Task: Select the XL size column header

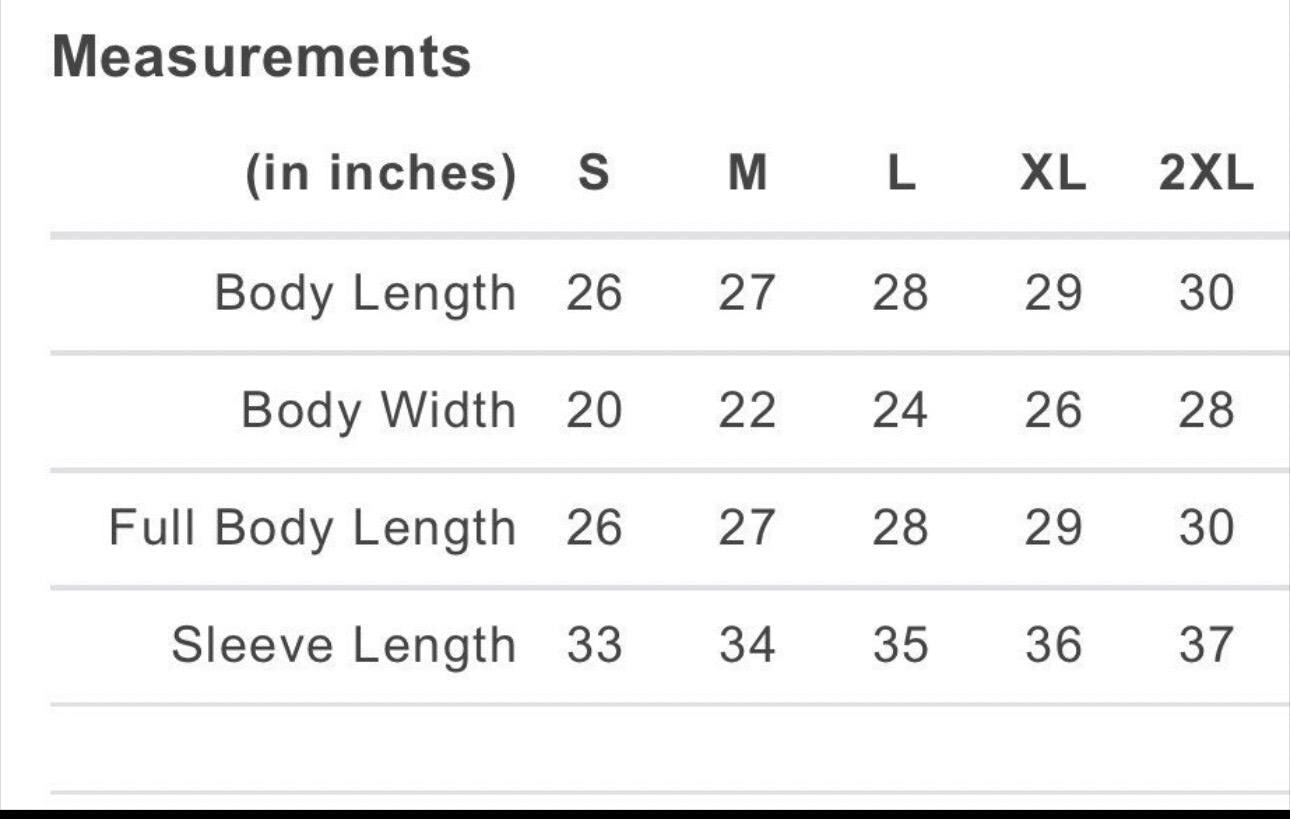Action: point(1053,175)
